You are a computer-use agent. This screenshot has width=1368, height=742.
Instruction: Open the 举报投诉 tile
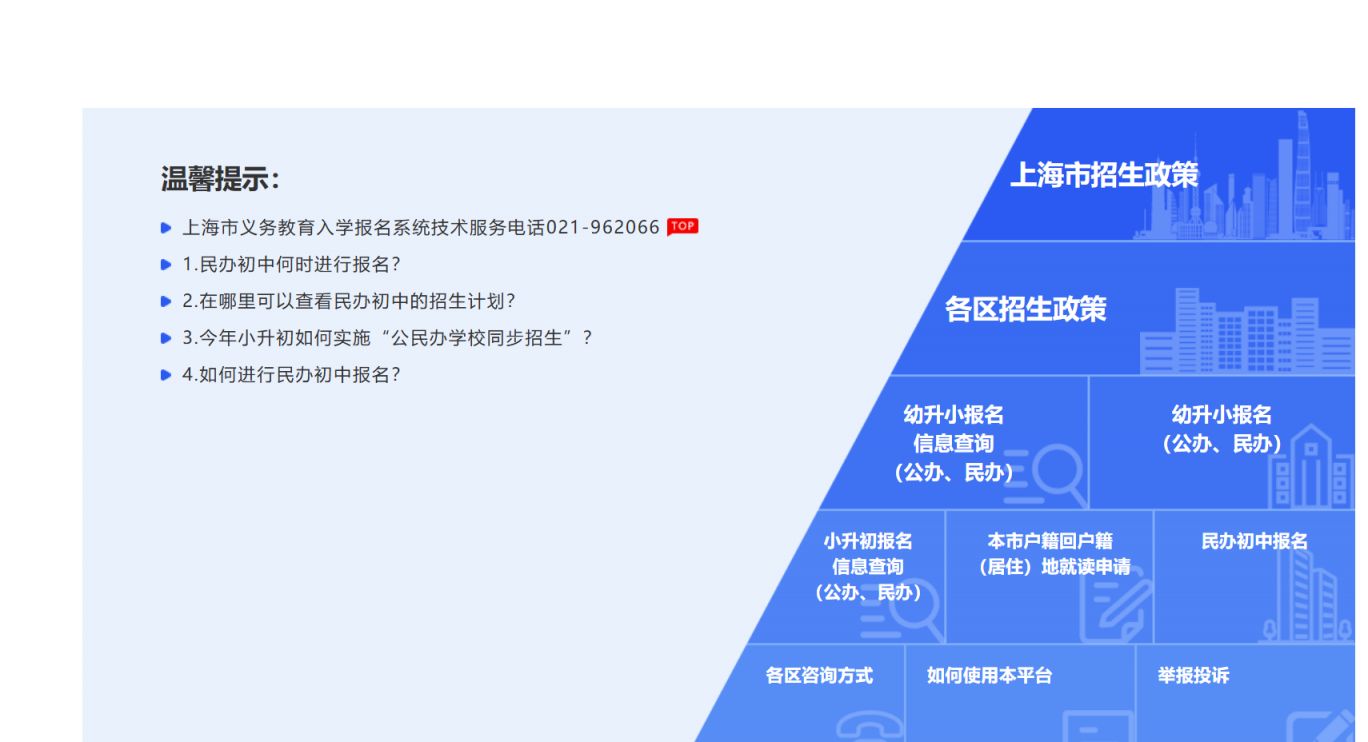tap(1246, 693)
